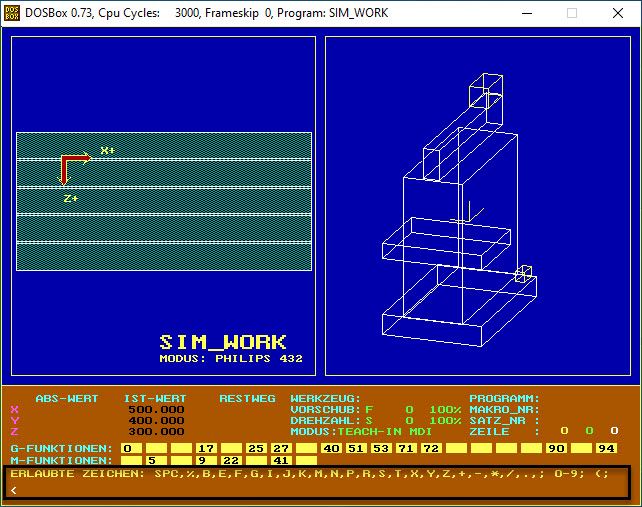The image size is (642, 507).
Task: Click the DOSBox icon in title bar
Action: pyautogui.click(x=12, y=13)
